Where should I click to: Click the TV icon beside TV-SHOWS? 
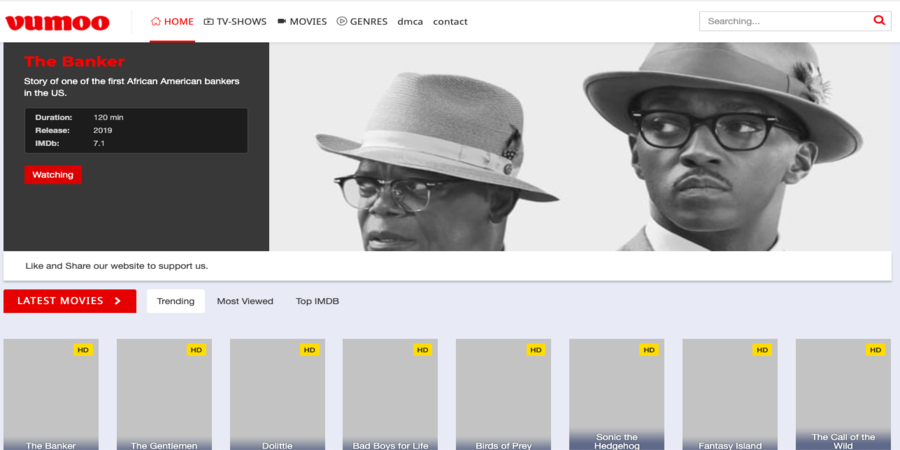pos(208,21)
